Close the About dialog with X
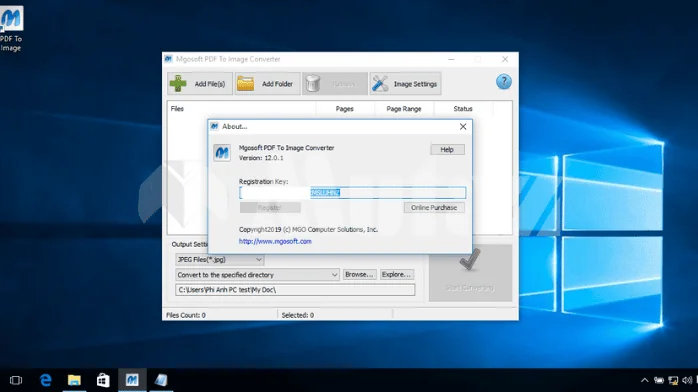Image resolution: width=698 pixels, height=392 pixels. tap(463, 127)
